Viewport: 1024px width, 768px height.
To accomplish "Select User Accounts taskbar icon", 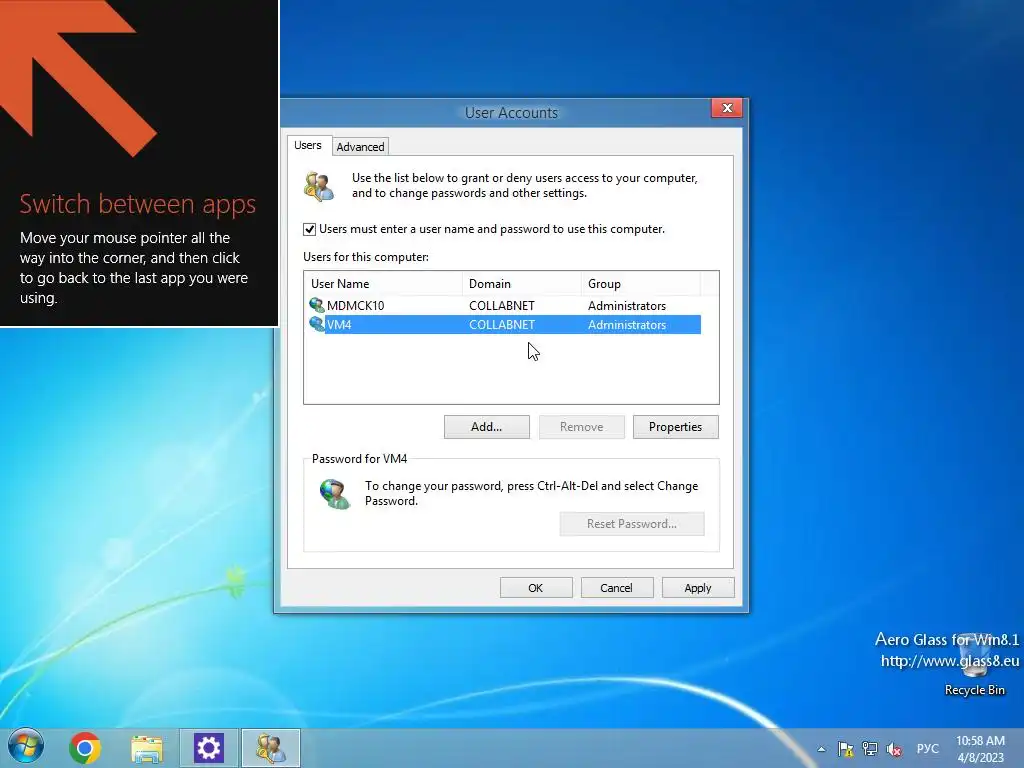I will tap(270, 748).
